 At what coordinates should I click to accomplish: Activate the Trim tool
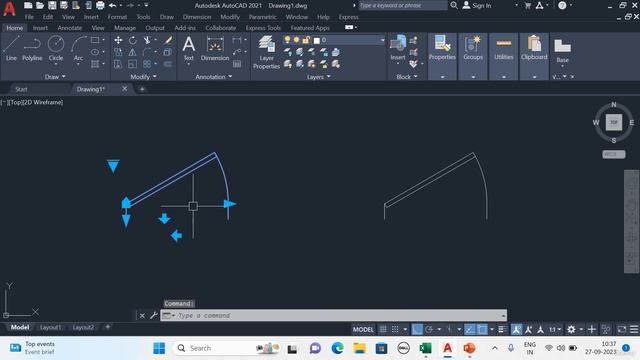pyautogui.click(x=147, y=40)
